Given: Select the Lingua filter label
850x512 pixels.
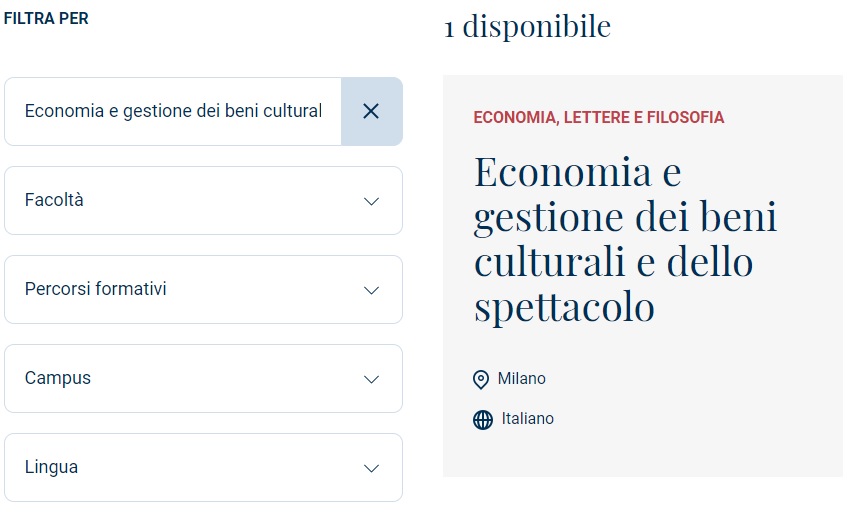Looking at the screenshot, I should 51,467.
